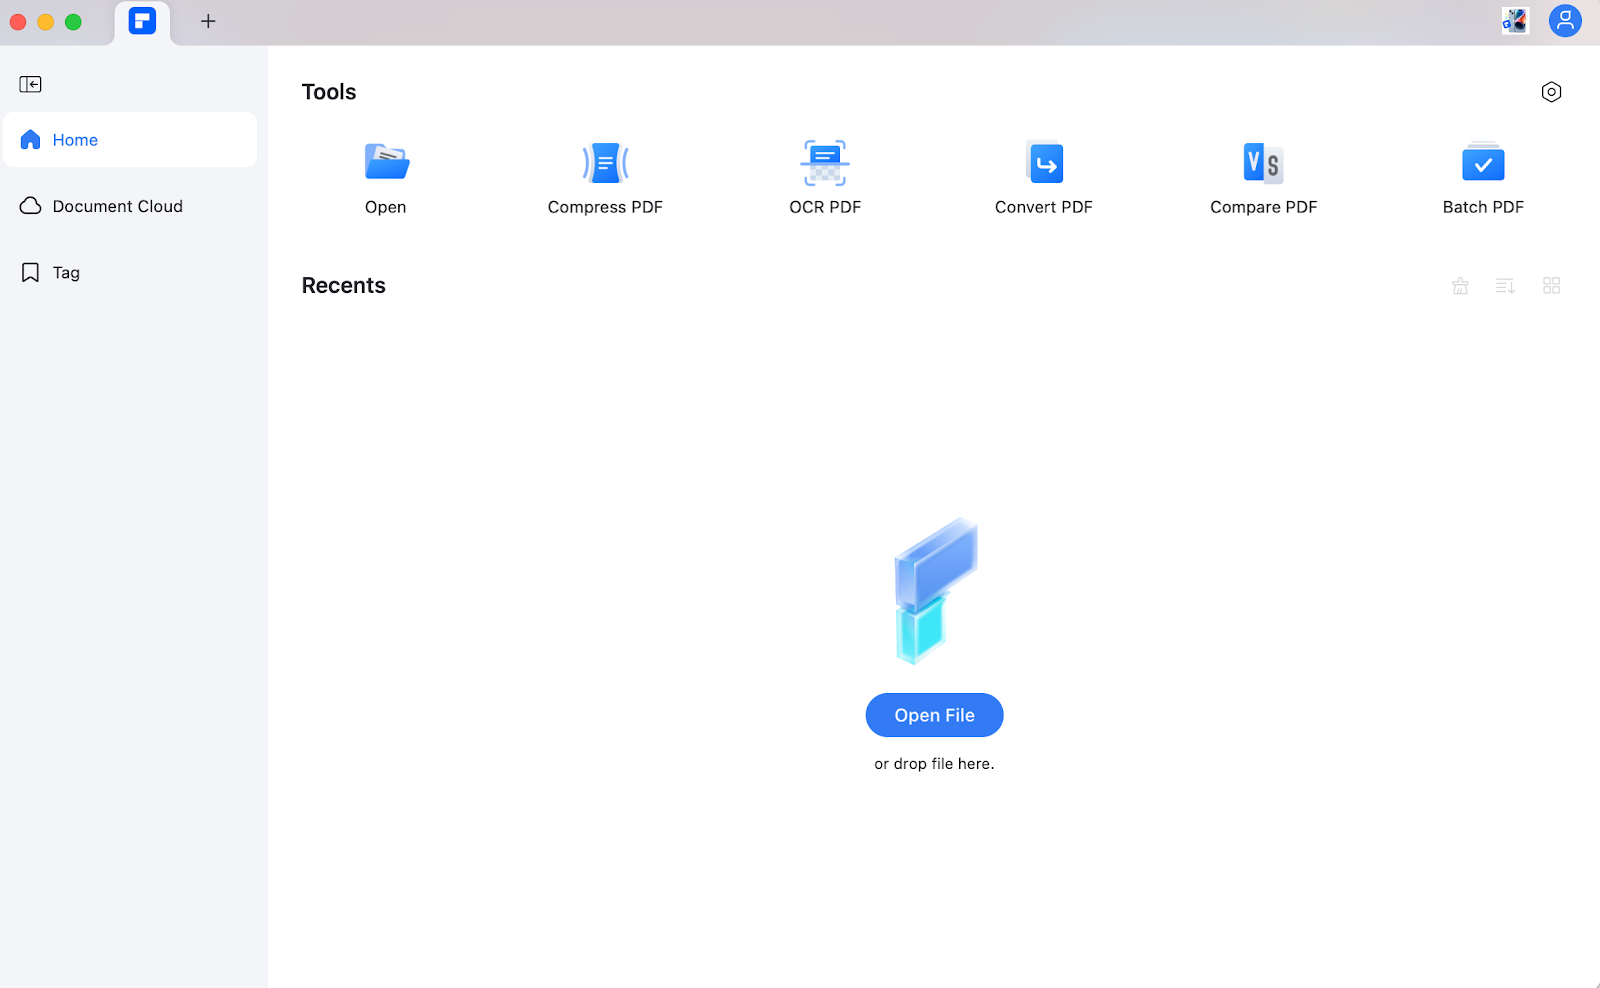This screenshot has height=988, width=1600.
Task: Open the user account profile icon
Action: pyautogui.click(x=1565, y=21)
